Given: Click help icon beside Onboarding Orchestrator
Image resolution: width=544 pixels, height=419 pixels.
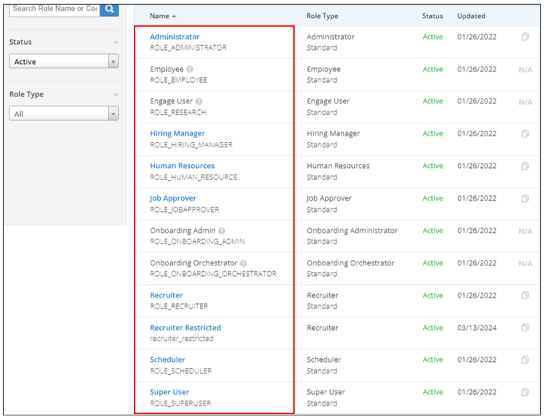Looking at the screenshot, I should [x=244, y=263].
